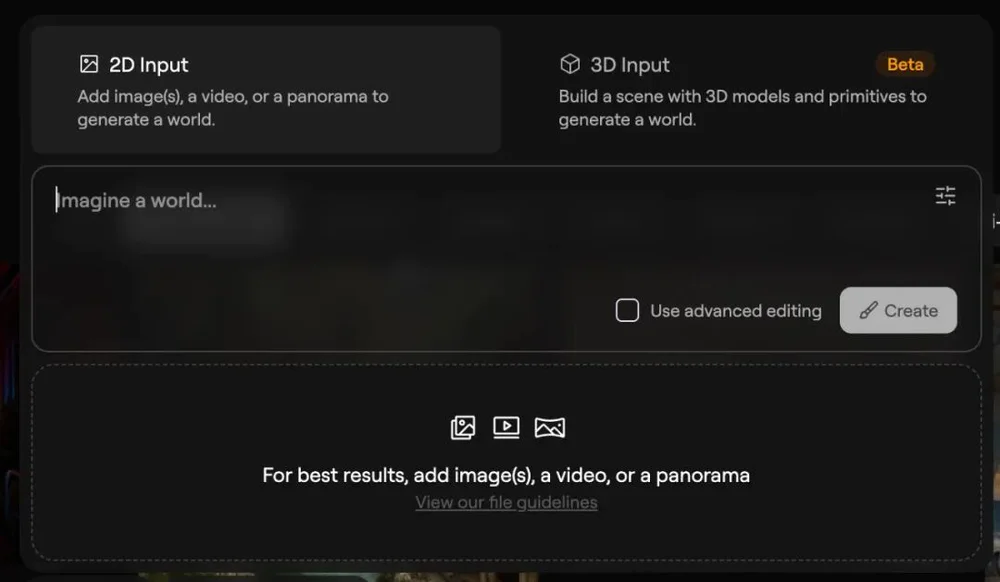1000x582 pixels.
Task: Click the brush icon on Create button
Action: [x=869, y=311]
